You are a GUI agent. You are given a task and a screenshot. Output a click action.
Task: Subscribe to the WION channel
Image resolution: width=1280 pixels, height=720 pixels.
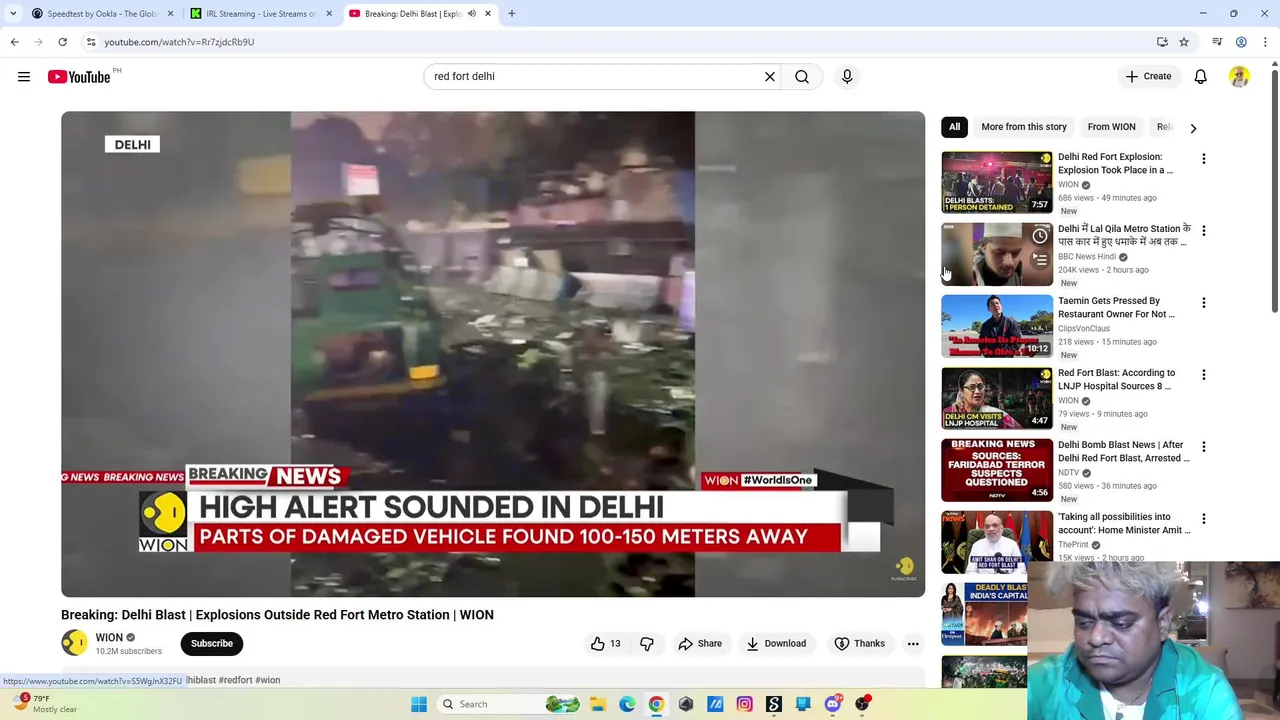tap(212, 643)
